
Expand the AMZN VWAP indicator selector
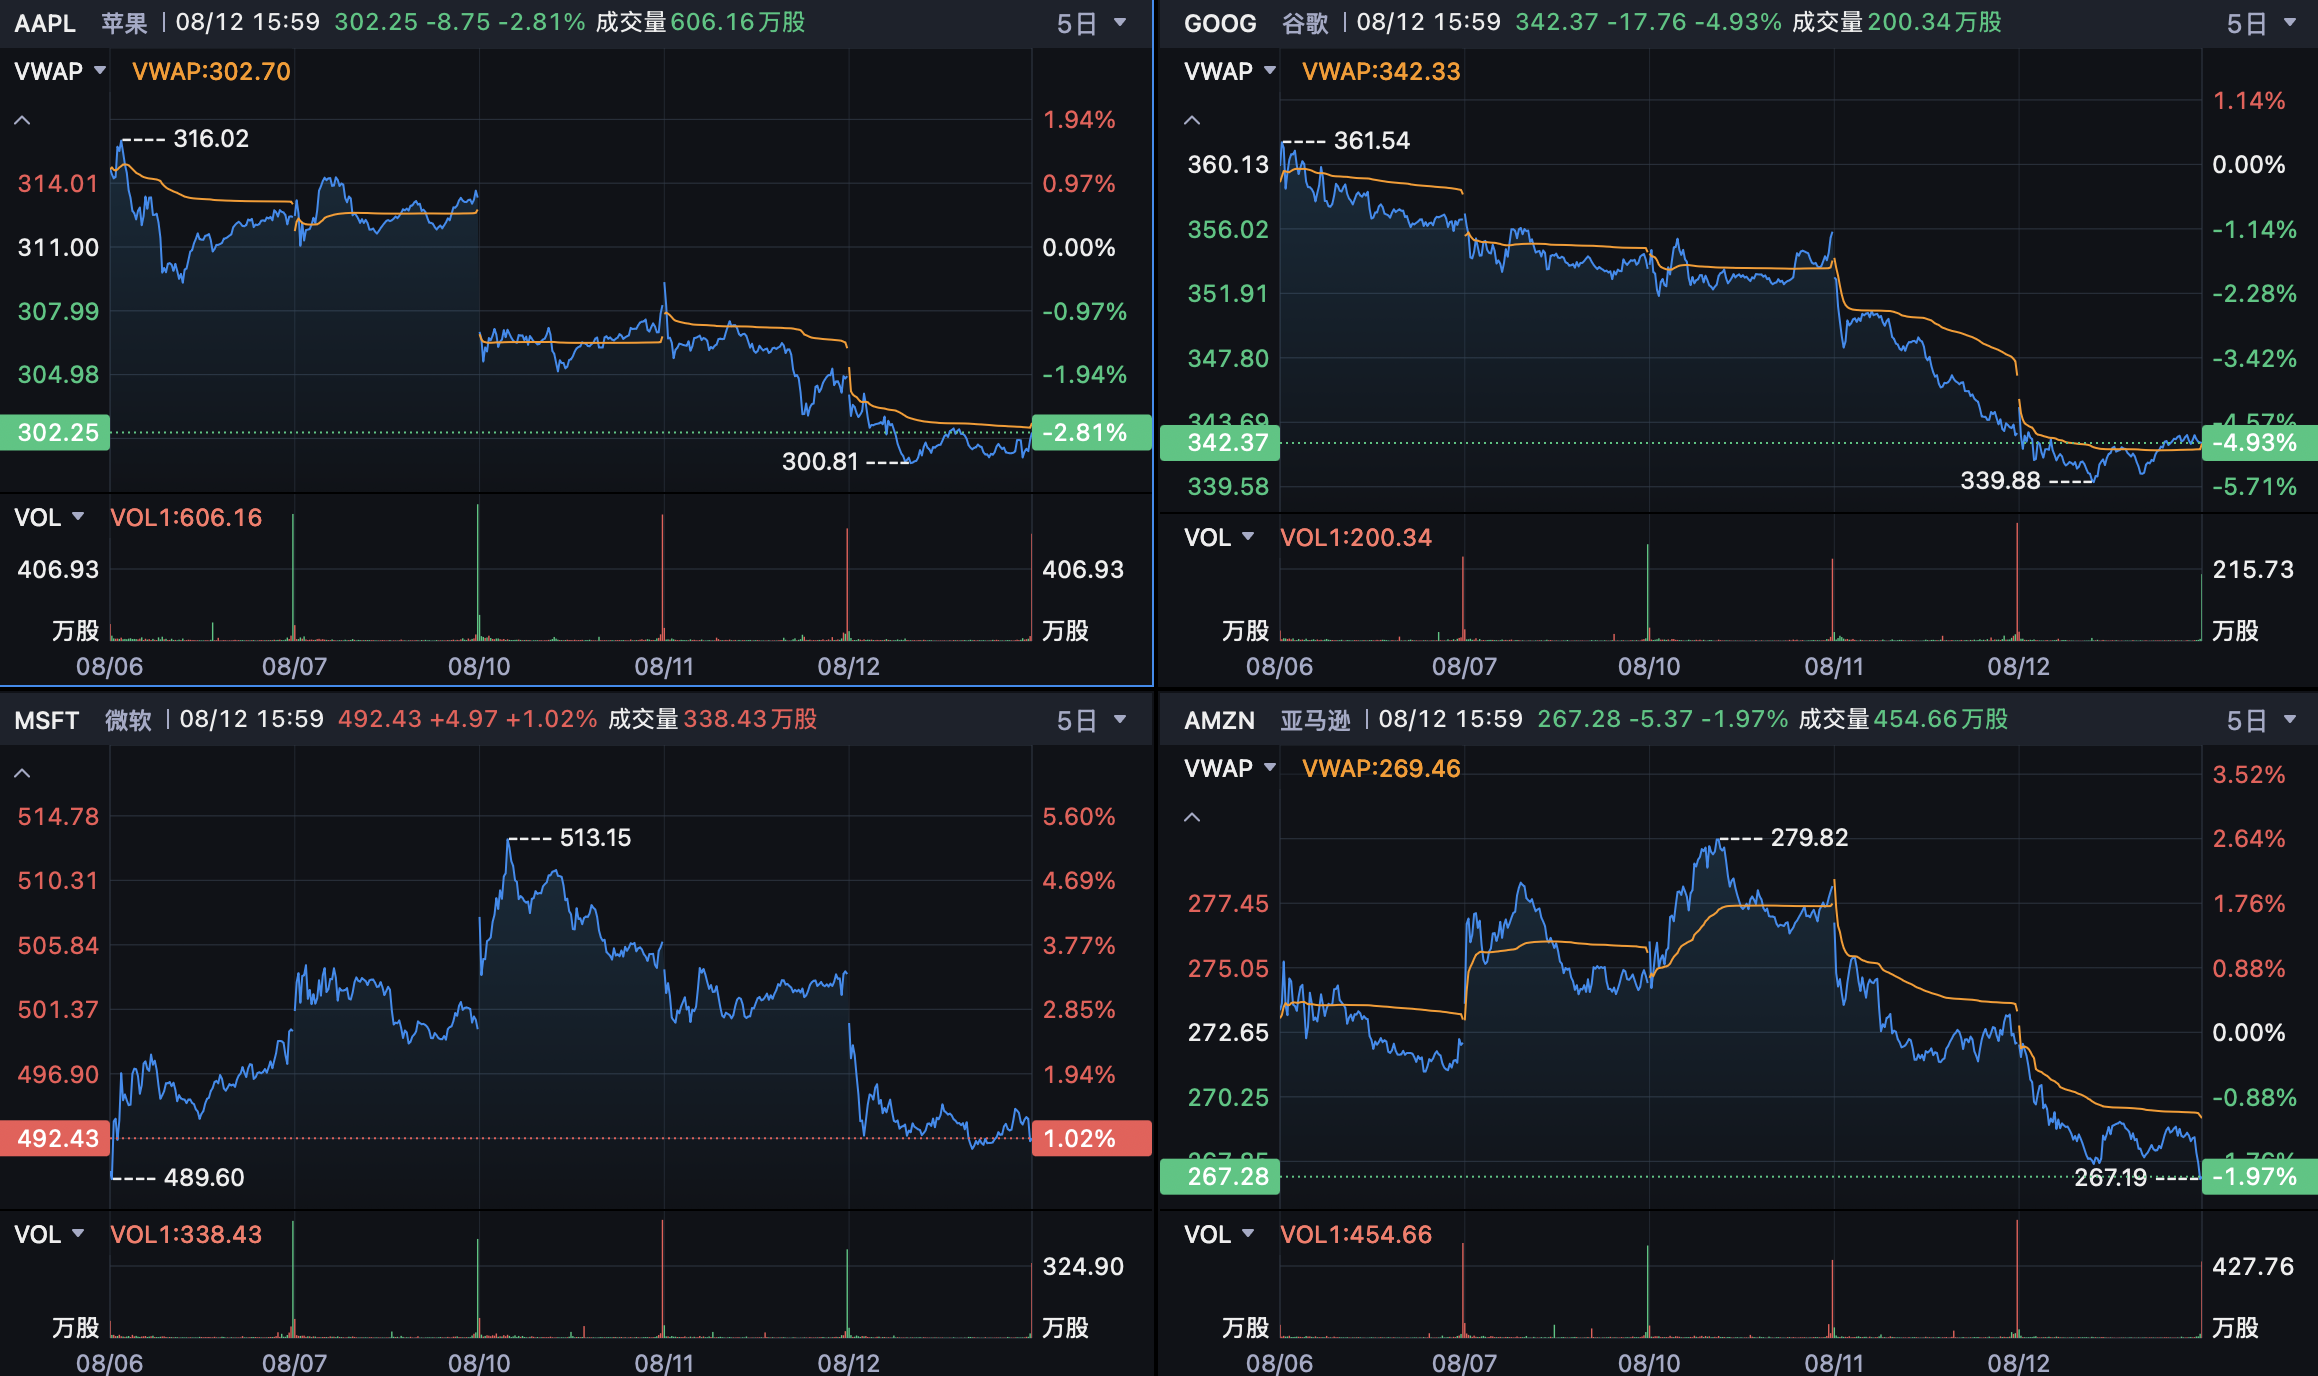(x=1230, y=768)
